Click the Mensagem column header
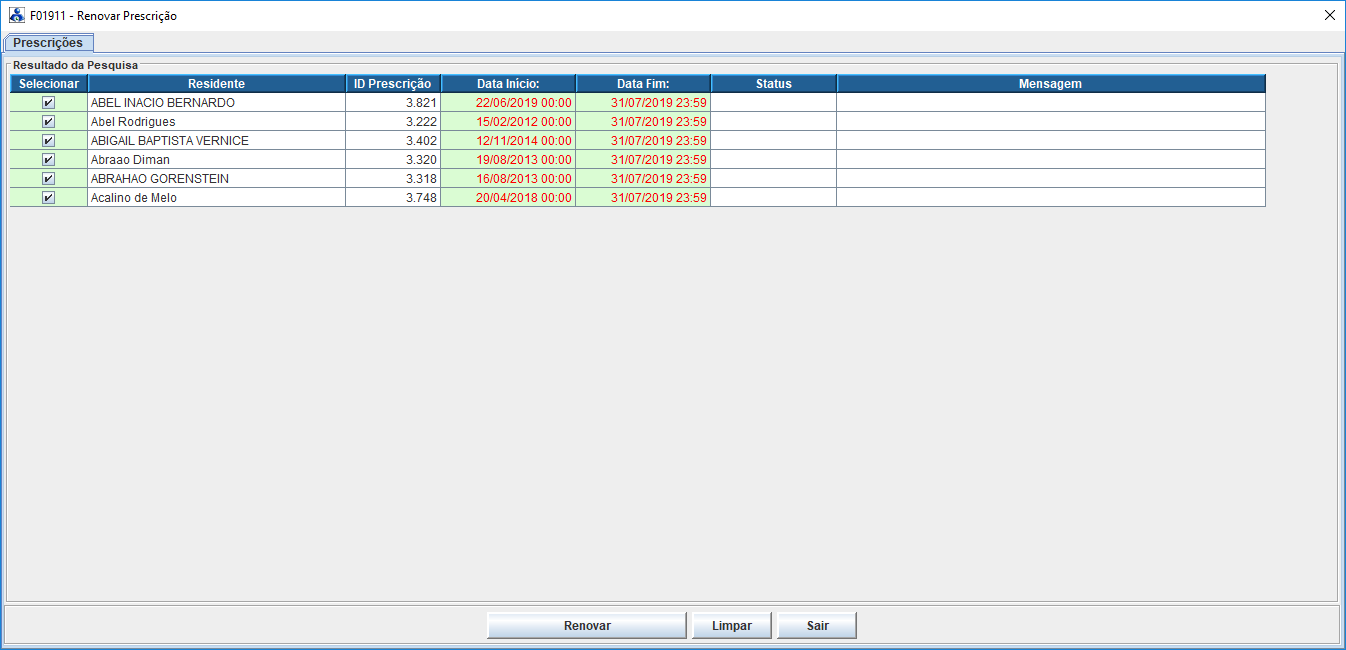 coord(1050,84)
